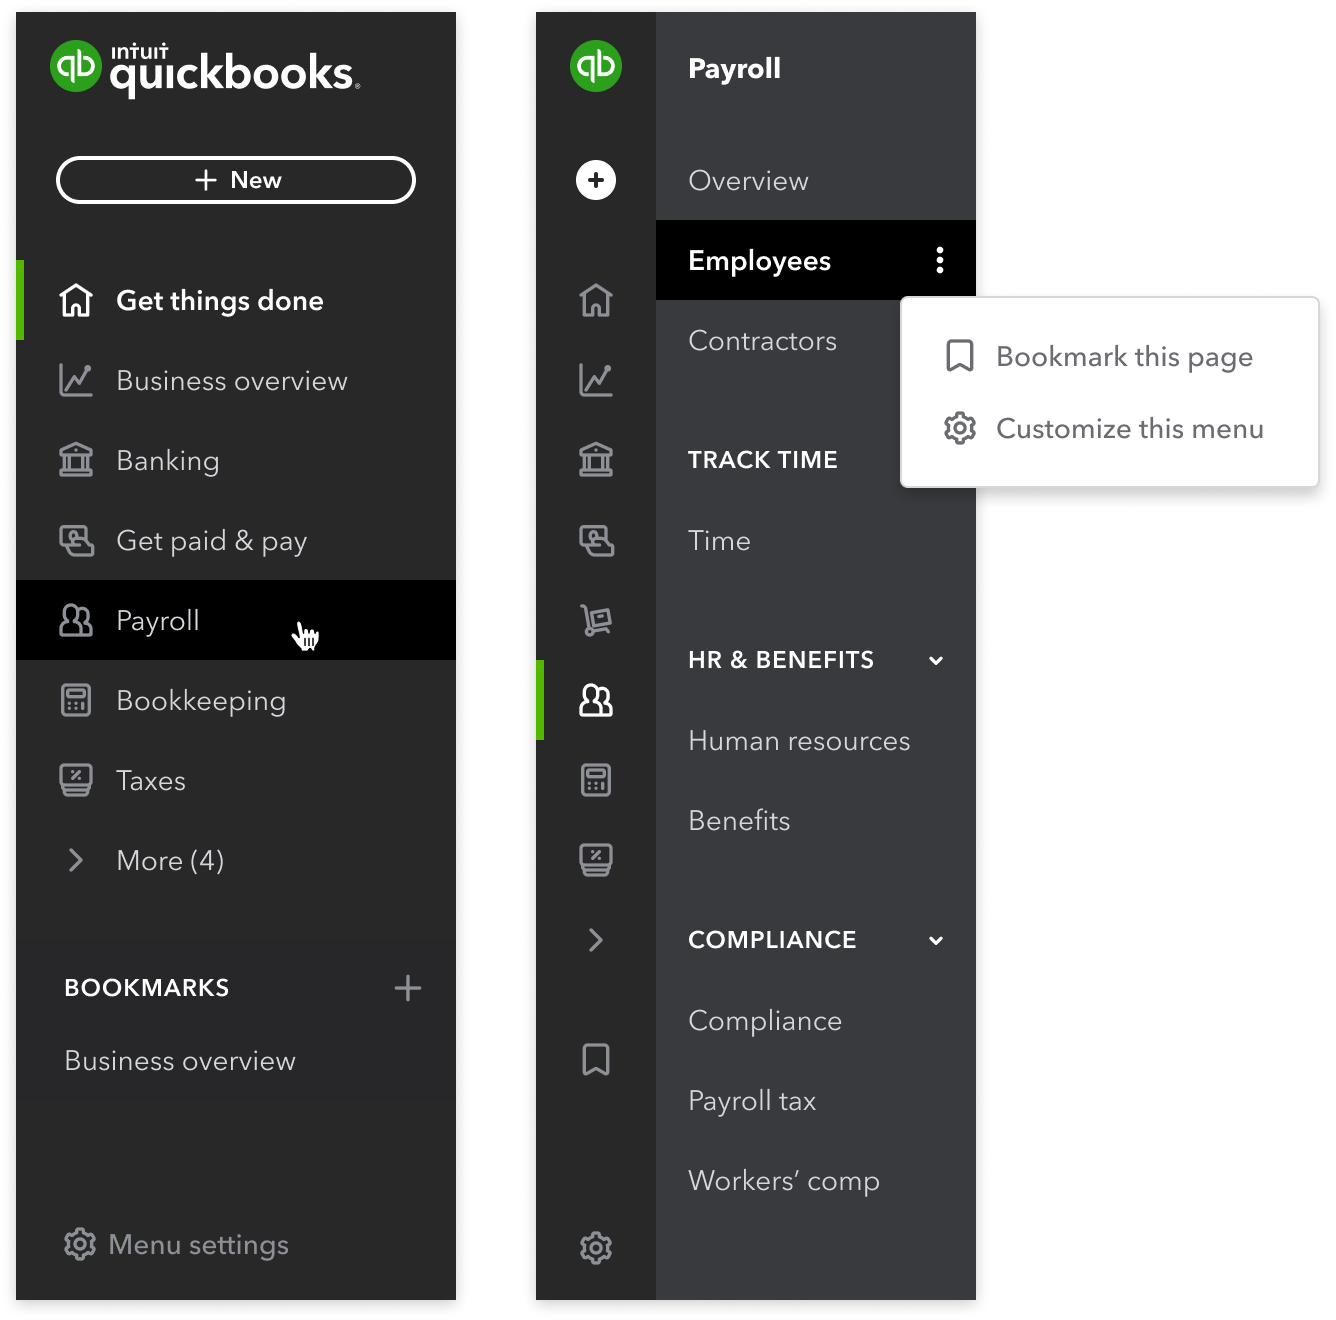Click the QuickBooks logo in expanded sidebar

pos(205,68)
